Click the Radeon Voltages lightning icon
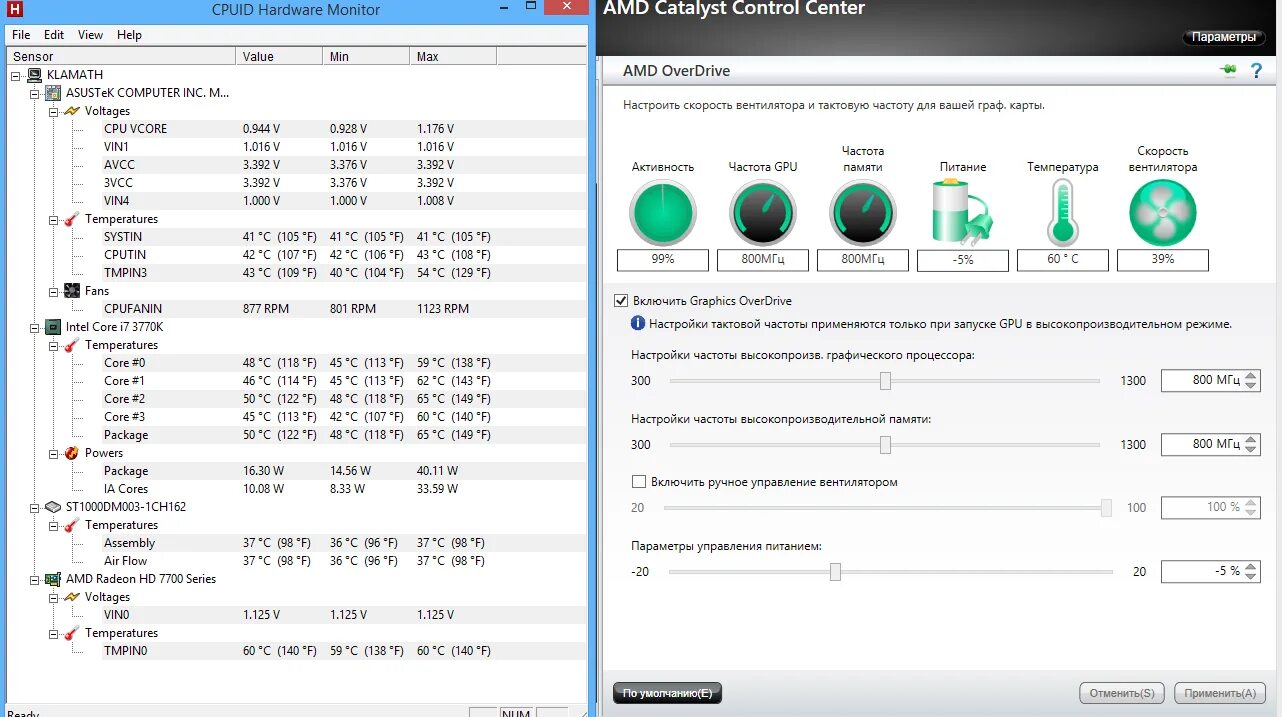The image size is (1282, 717). [x=72, y=597]
